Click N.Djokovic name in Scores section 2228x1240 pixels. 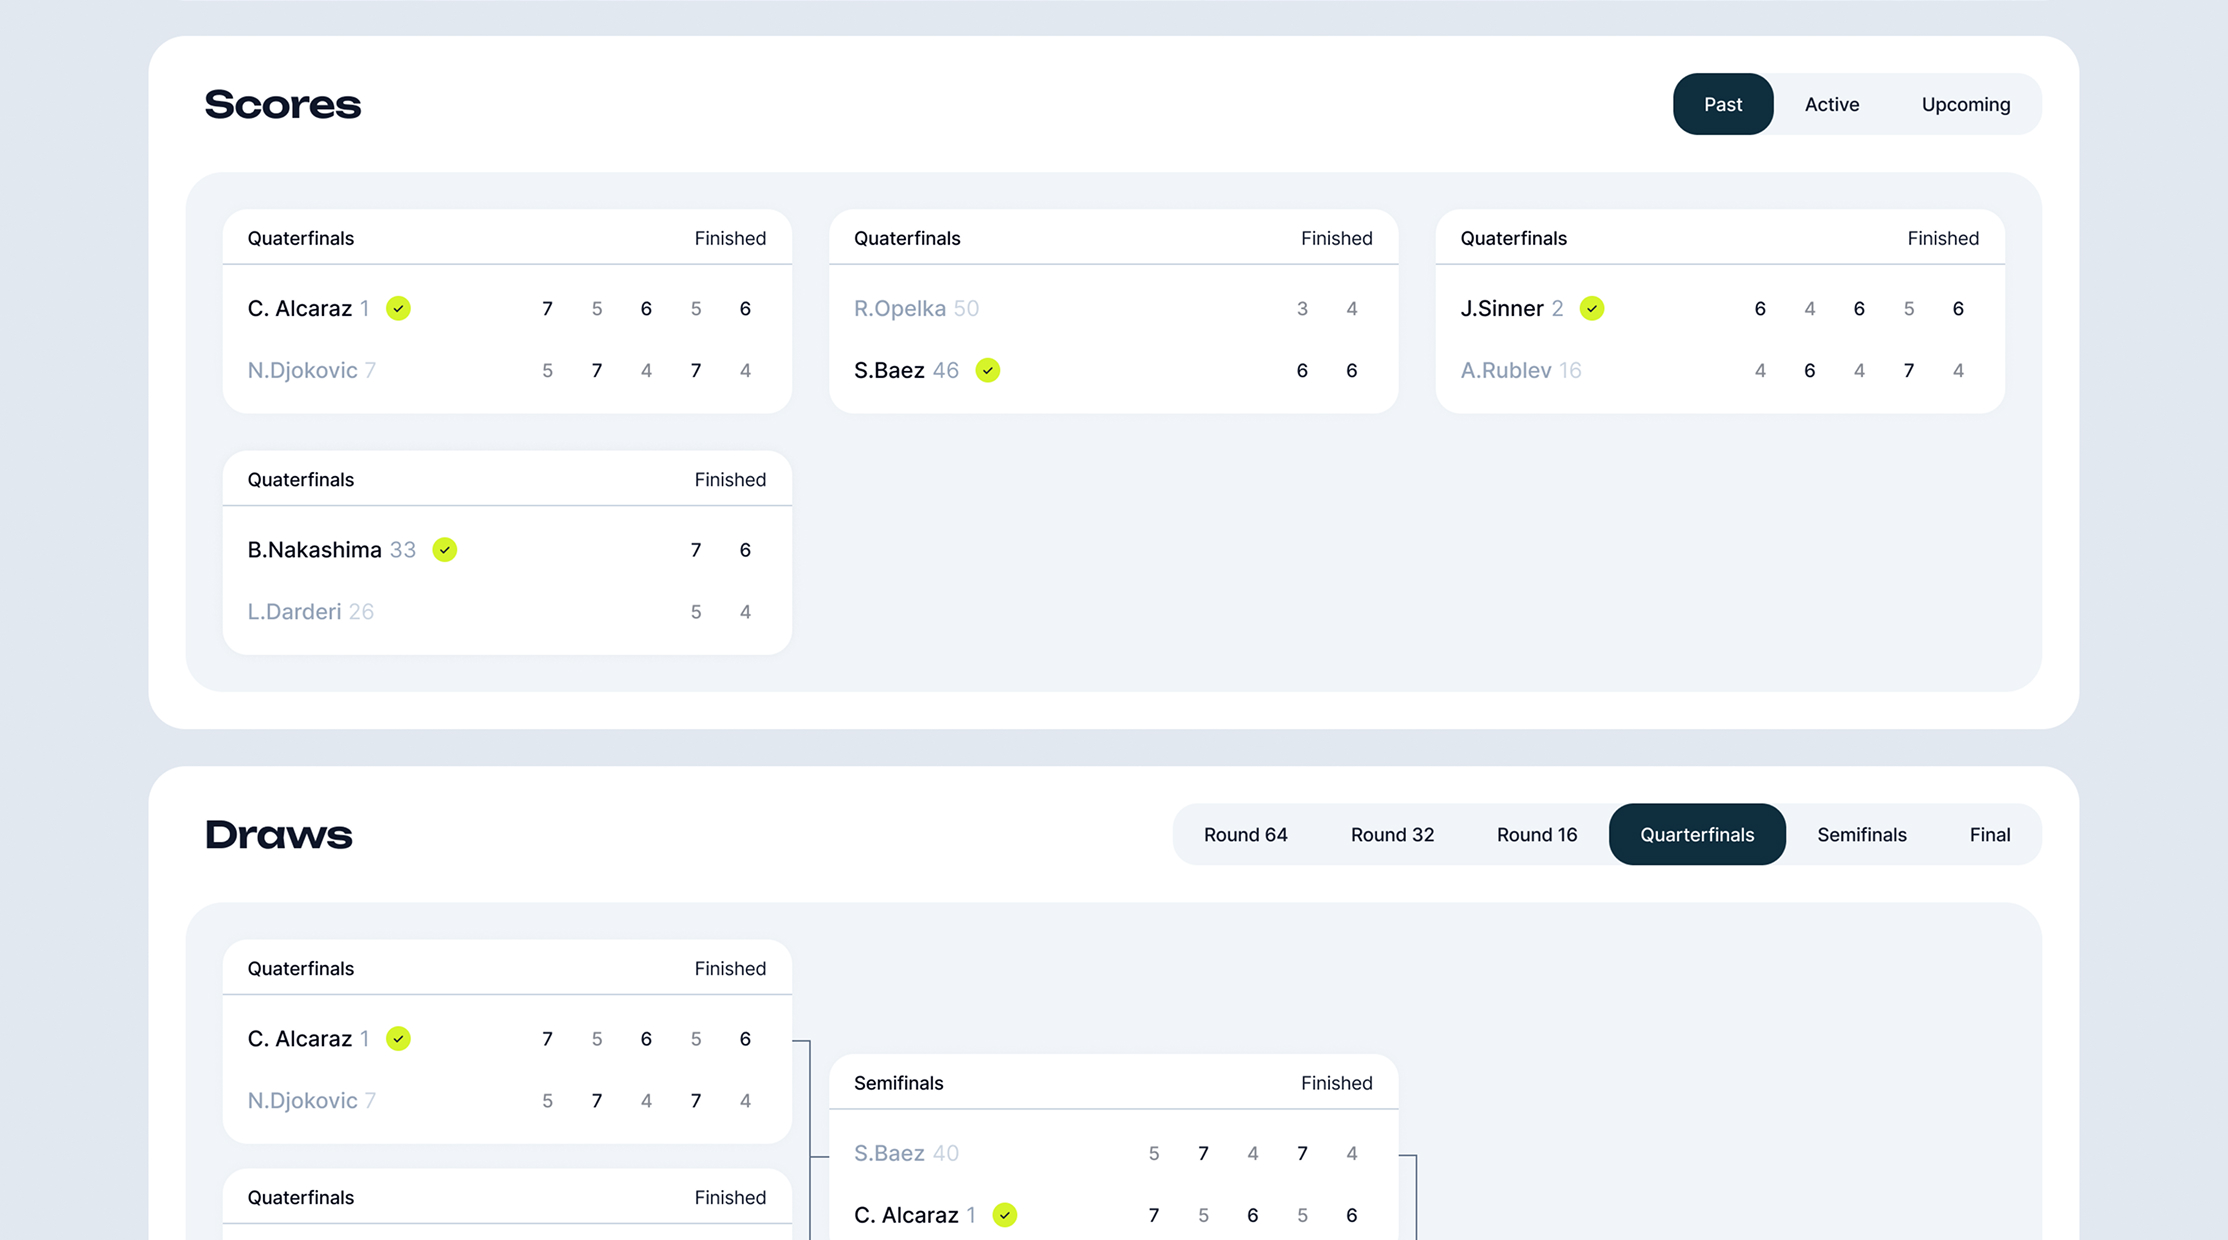302,370
